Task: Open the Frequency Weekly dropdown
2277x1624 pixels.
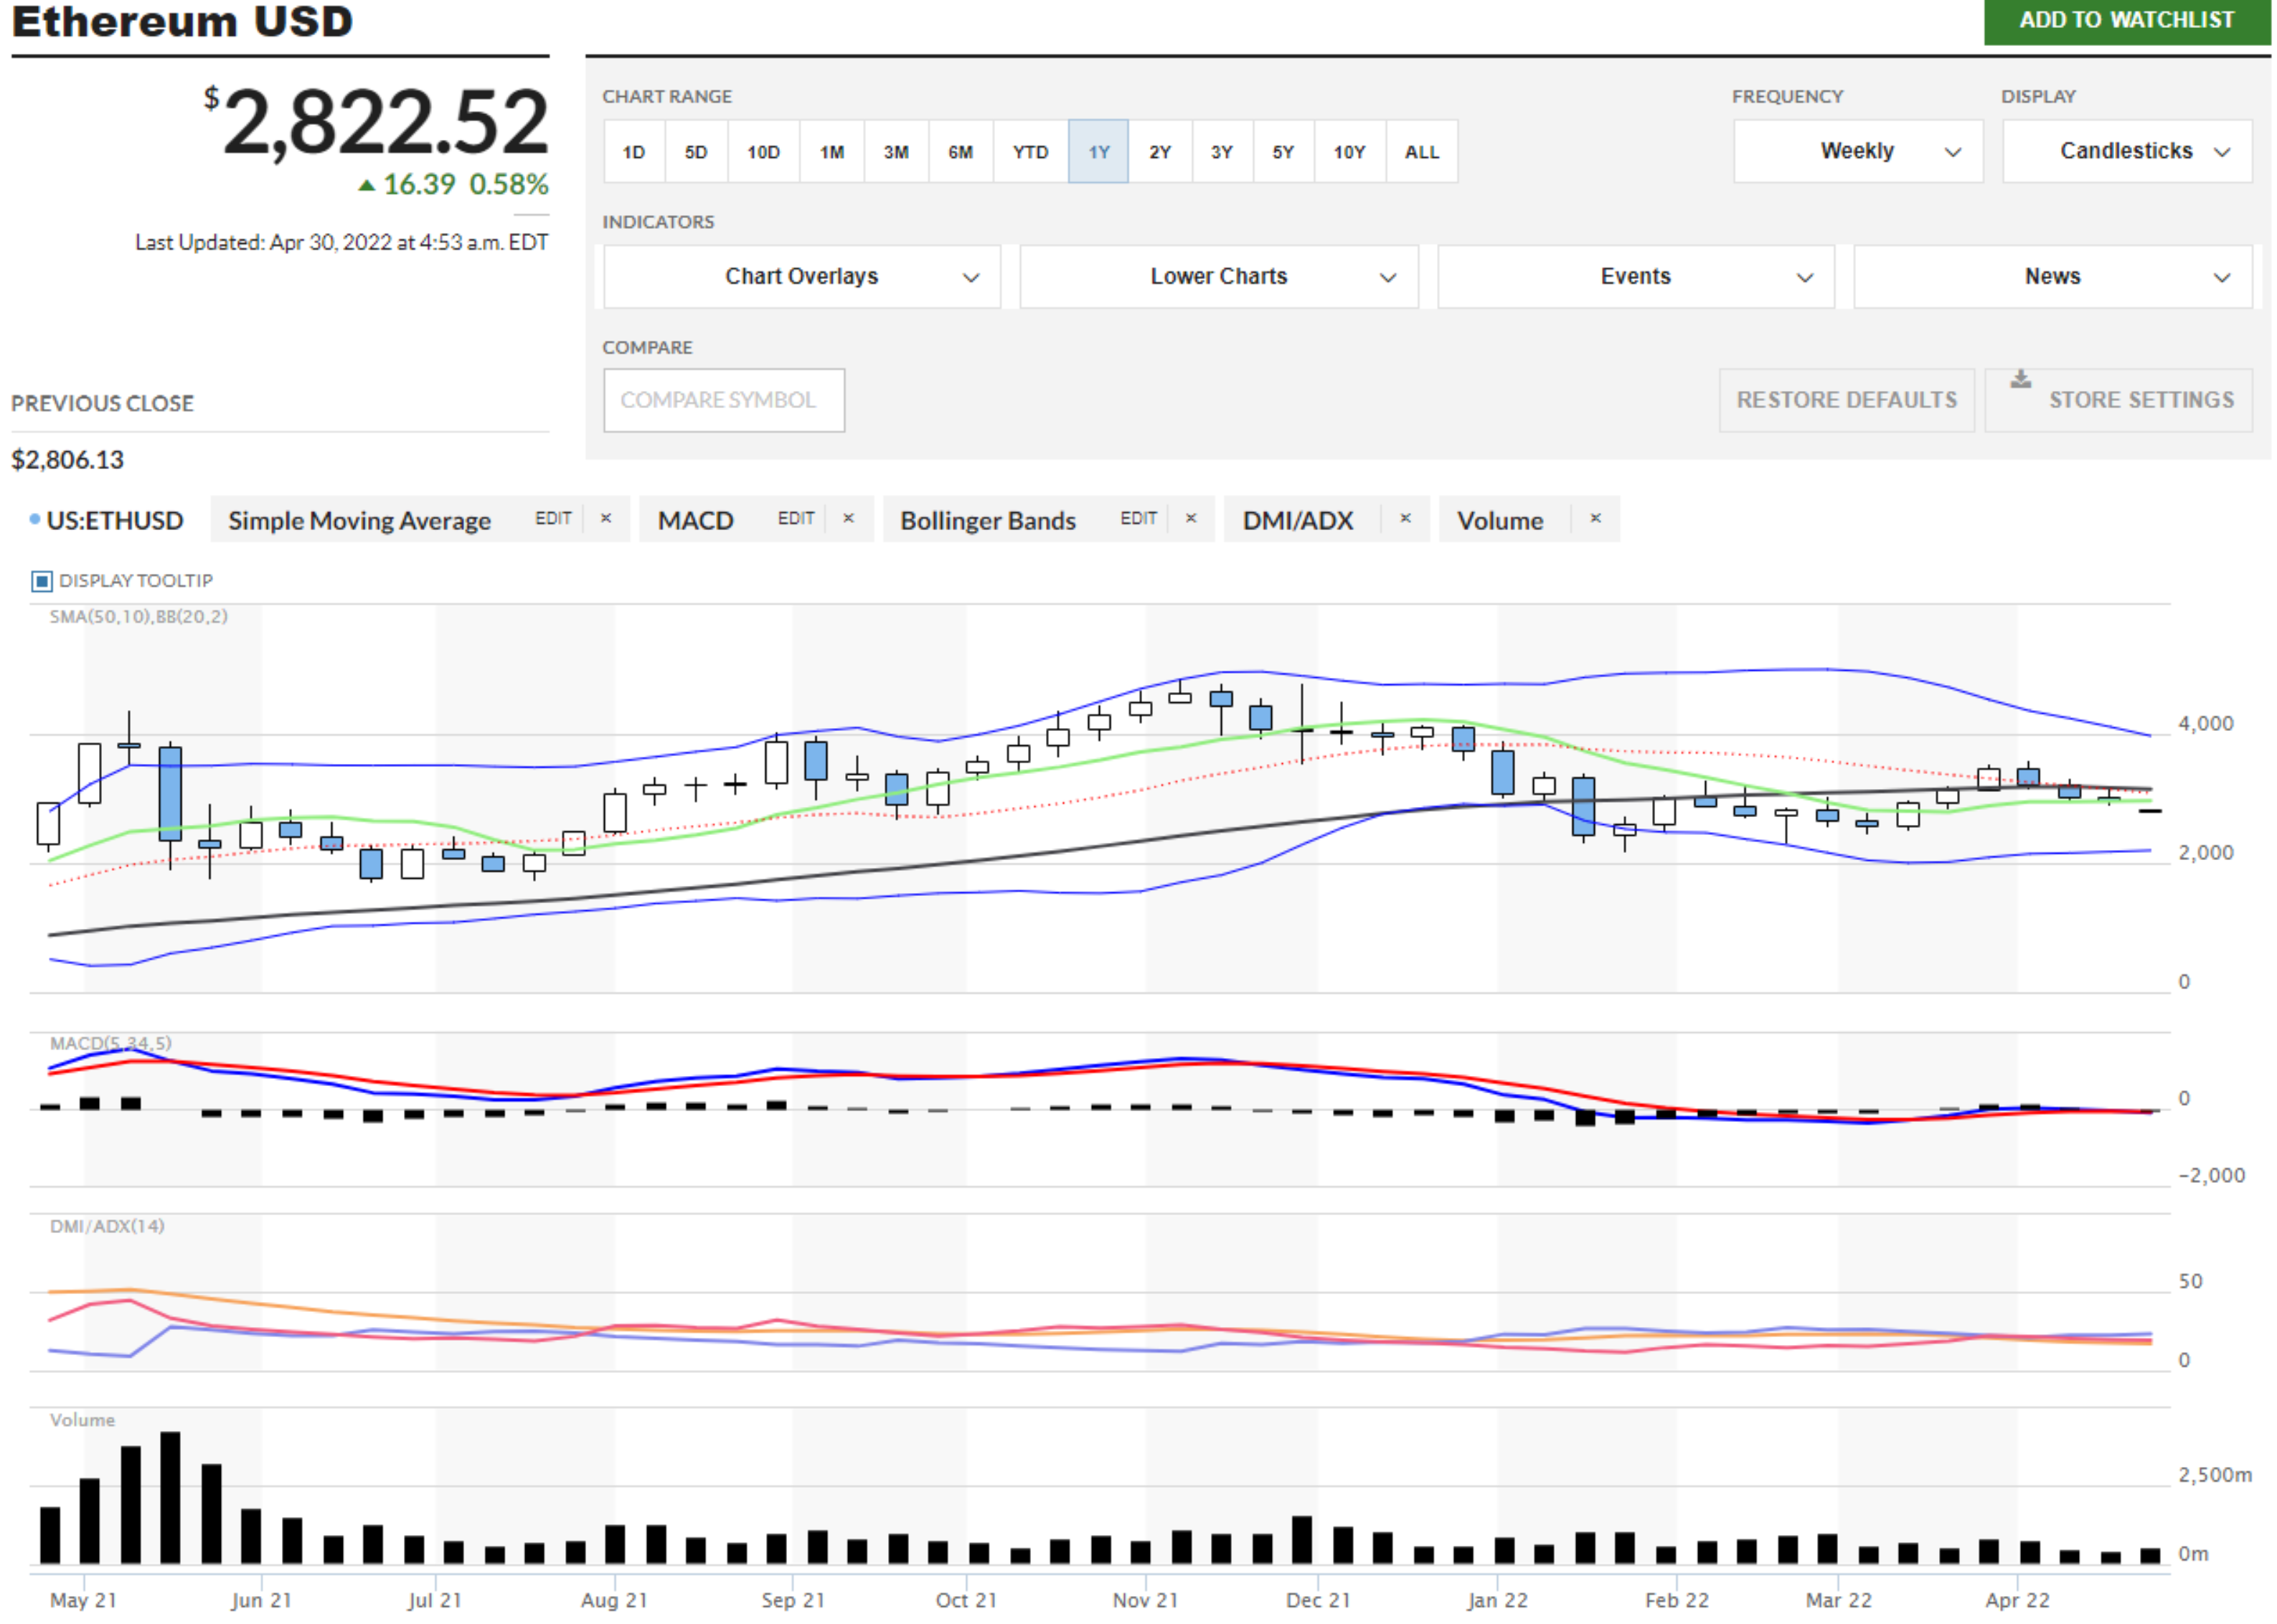Action: pyautogui.click(x=1859, y=151)
